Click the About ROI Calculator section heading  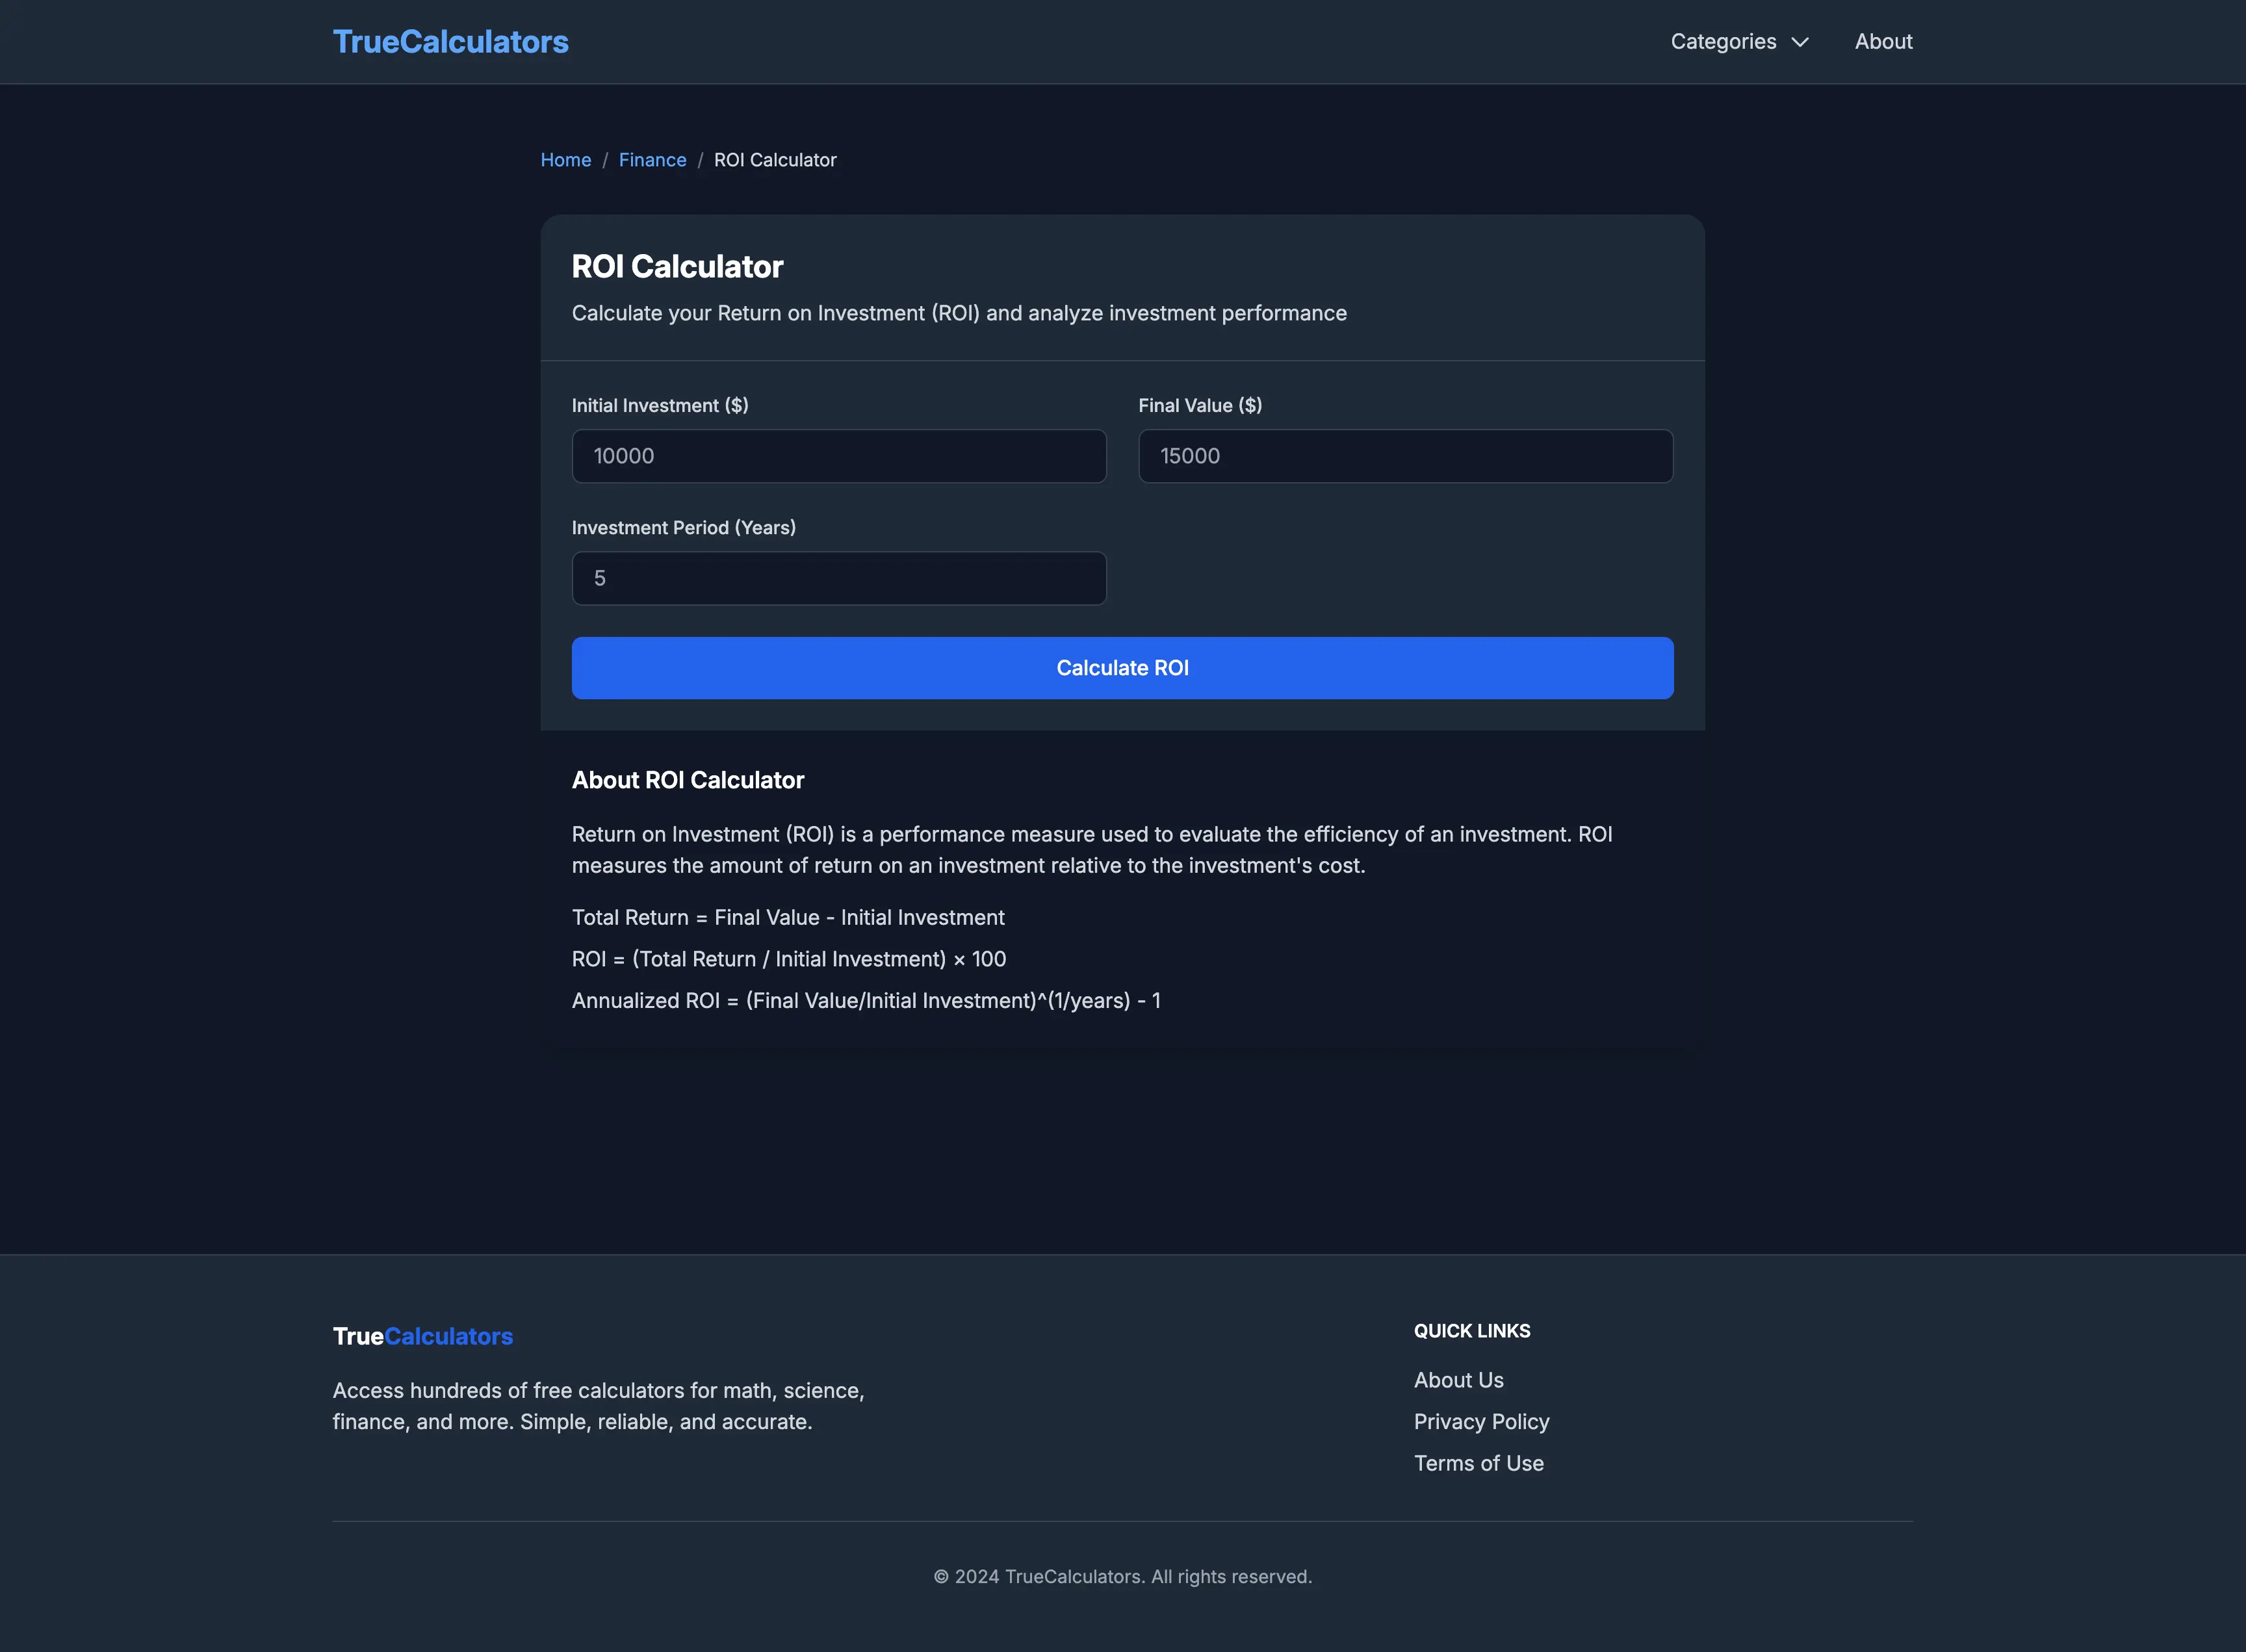coord(688,780)
